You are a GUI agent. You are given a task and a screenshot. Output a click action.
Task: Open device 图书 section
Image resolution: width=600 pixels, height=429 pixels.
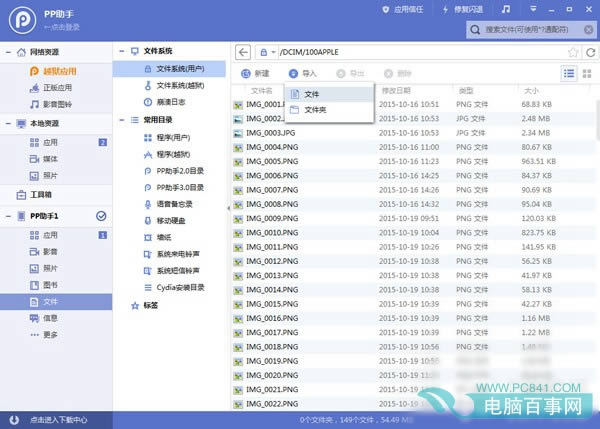tap(44, 285)
